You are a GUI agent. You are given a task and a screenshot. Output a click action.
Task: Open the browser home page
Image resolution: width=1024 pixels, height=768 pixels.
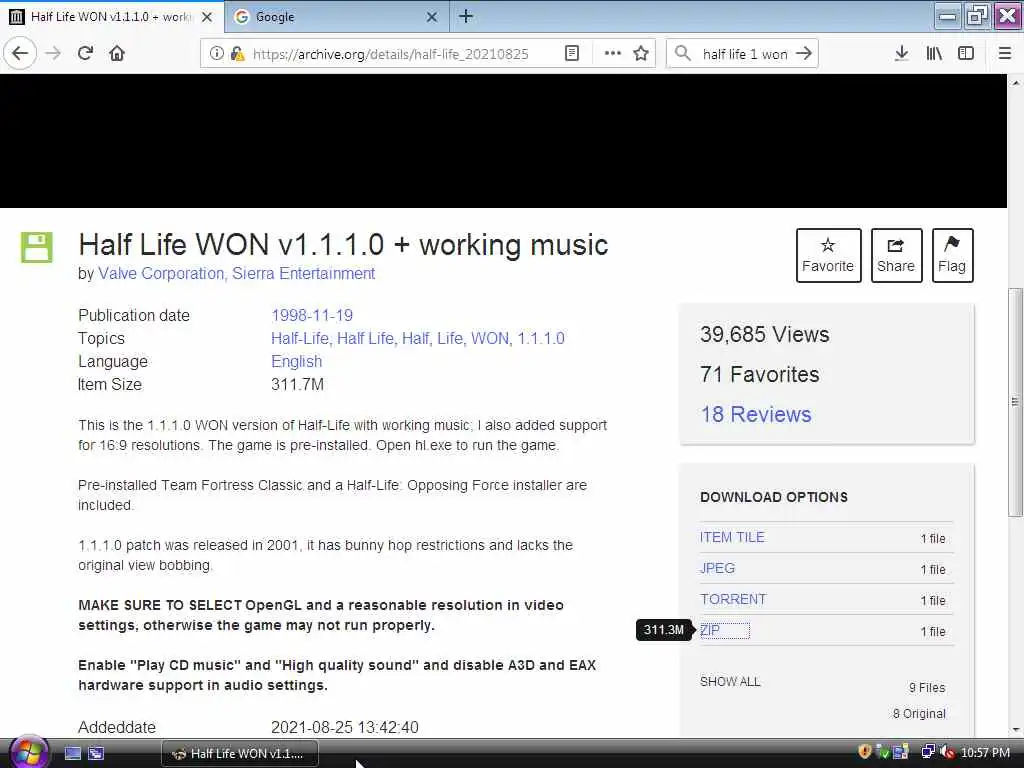[x=117, y=54]
